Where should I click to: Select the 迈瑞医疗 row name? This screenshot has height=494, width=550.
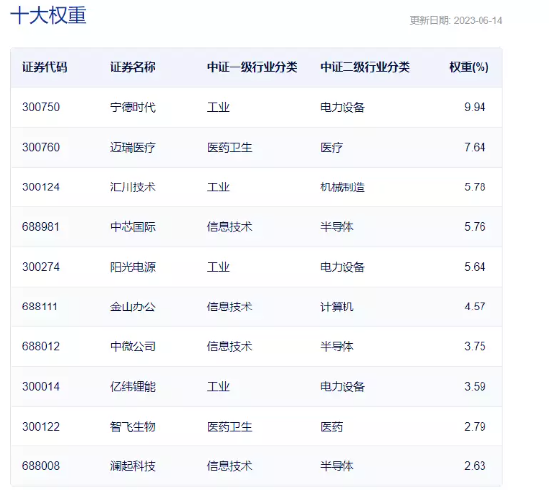coord(133,147)
